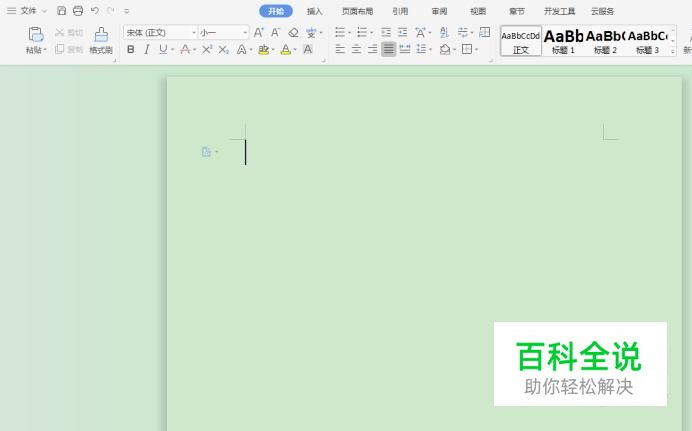Click the paragraph layout icon beside cursor
The width and height of the screenshot is (692, 431).
[x=206, y=152]
